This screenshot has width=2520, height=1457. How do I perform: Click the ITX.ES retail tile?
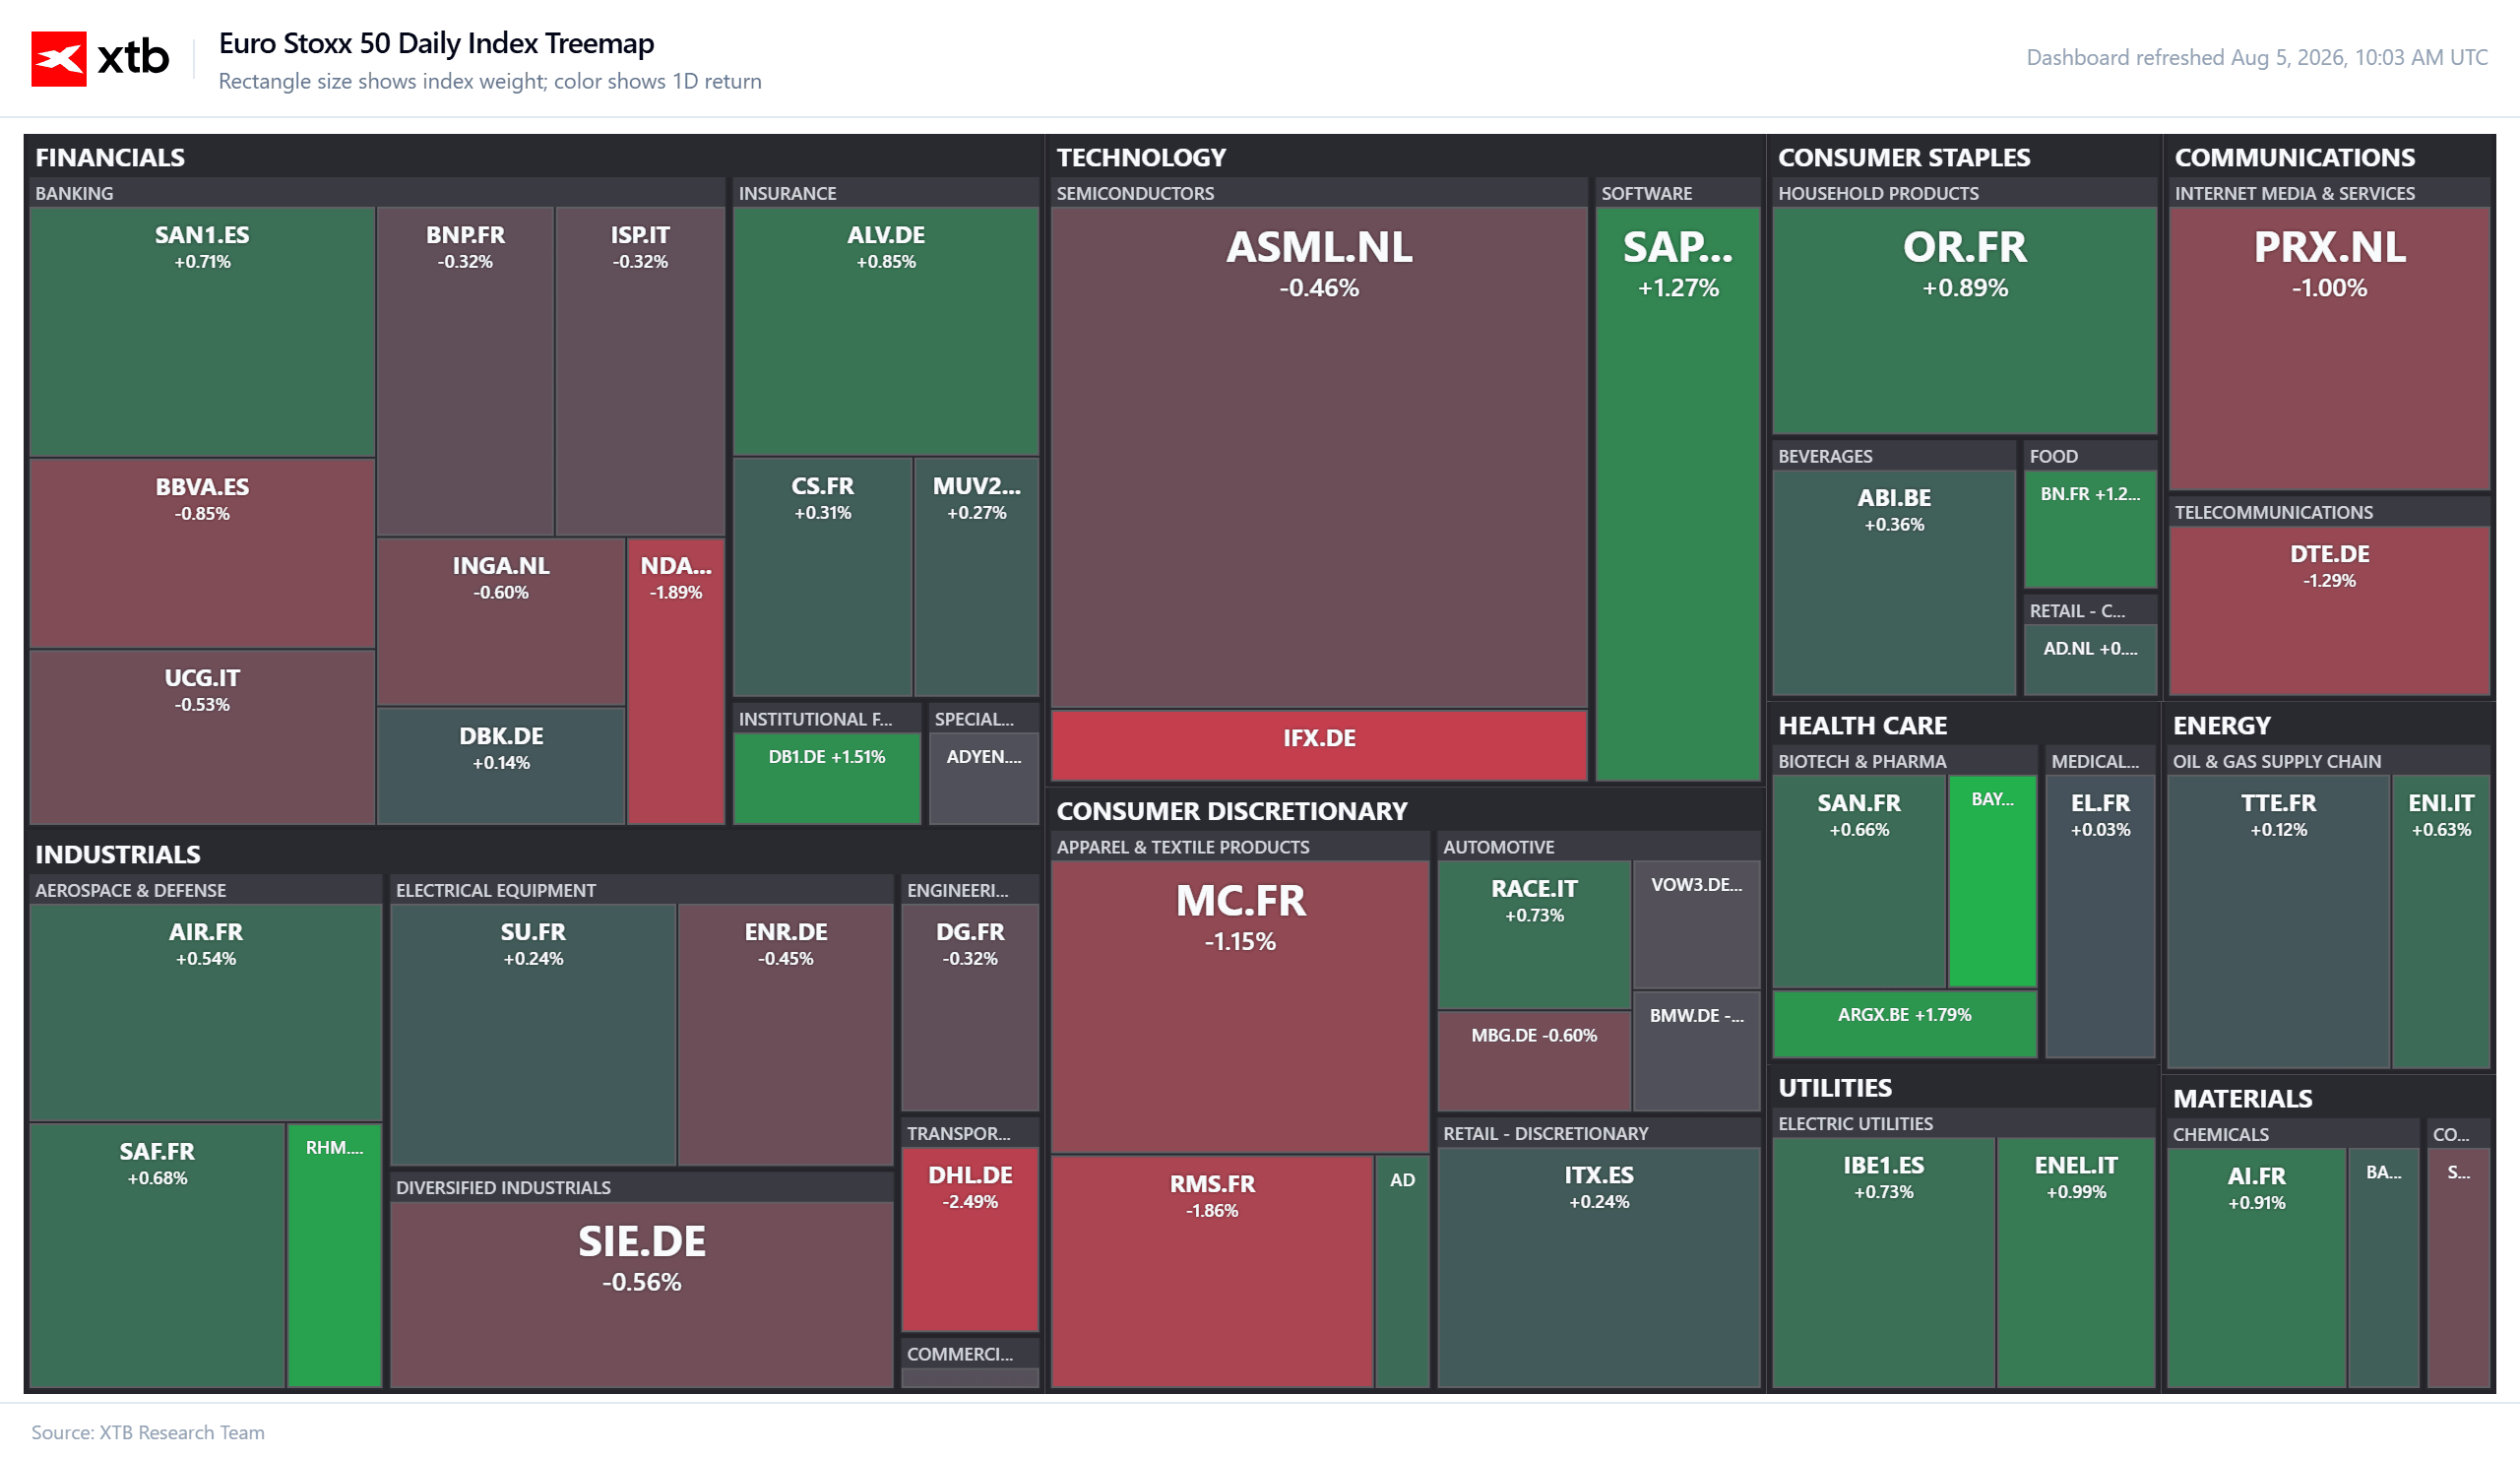[1598, 1267]
